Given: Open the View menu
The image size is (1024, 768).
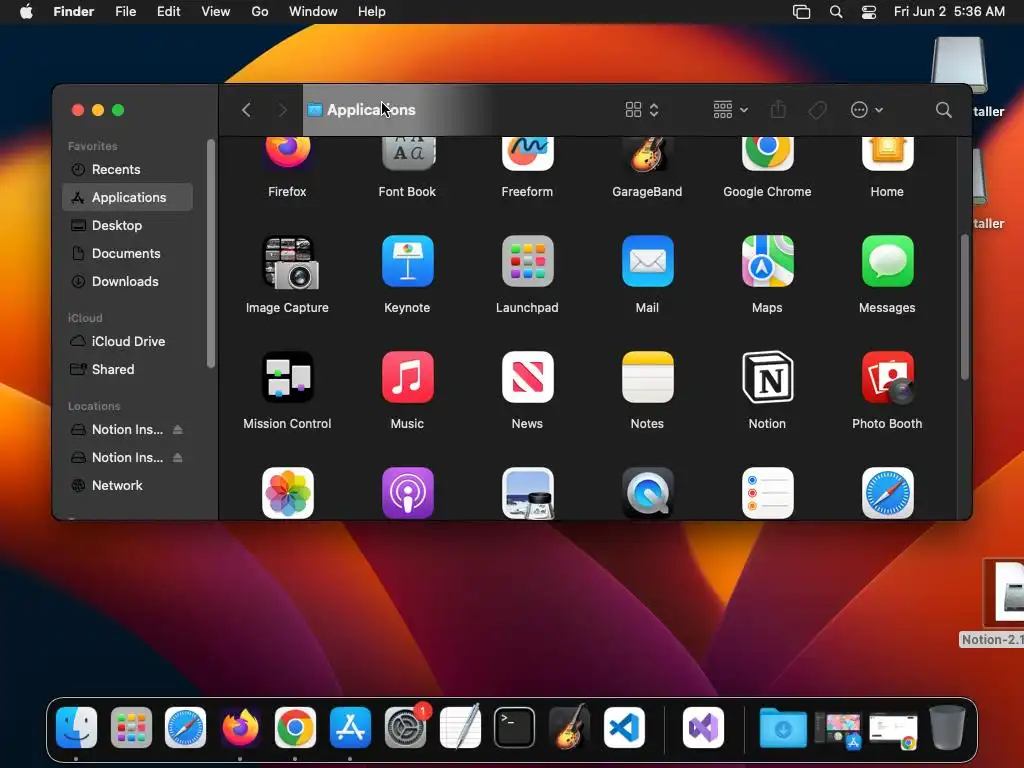Looking at the screenshot, I should (216, 12).
